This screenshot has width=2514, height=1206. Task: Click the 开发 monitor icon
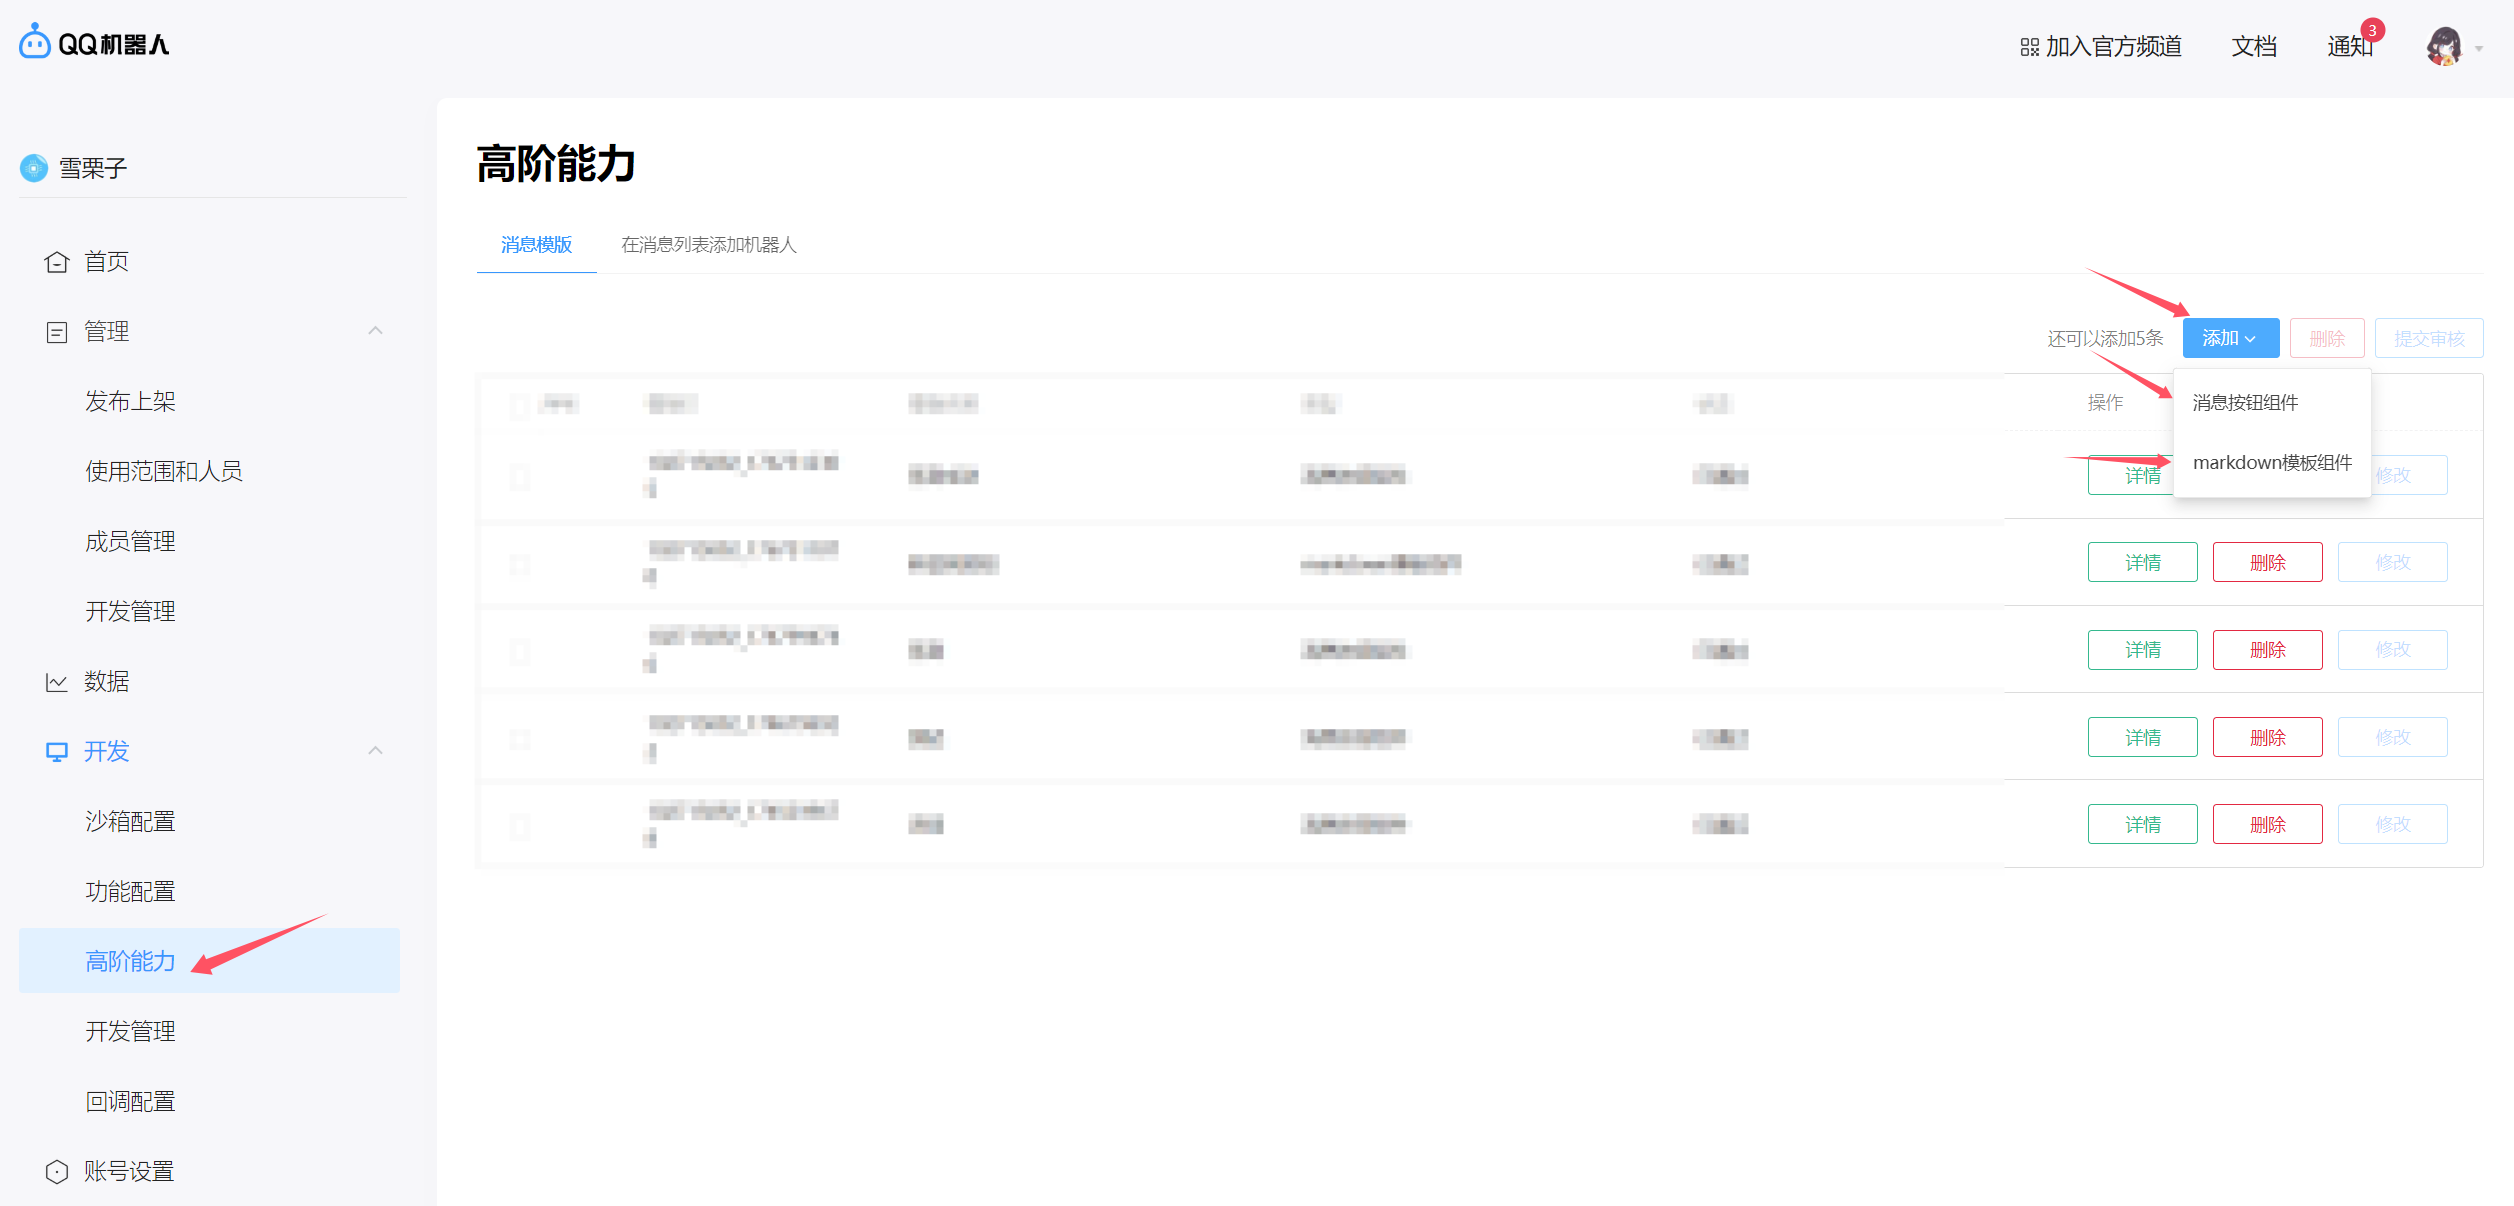point(57,752)
